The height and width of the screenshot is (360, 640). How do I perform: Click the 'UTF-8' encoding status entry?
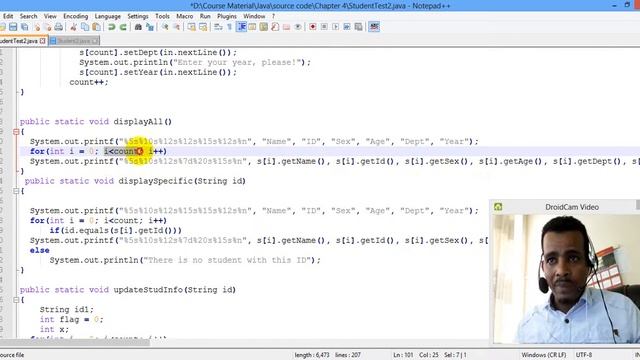pyautogui.click(x=584, y=355)
